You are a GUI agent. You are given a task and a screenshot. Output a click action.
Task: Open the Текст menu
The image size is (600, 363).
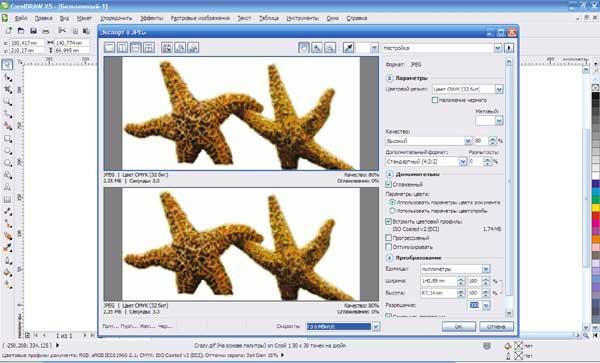(244, 18)
